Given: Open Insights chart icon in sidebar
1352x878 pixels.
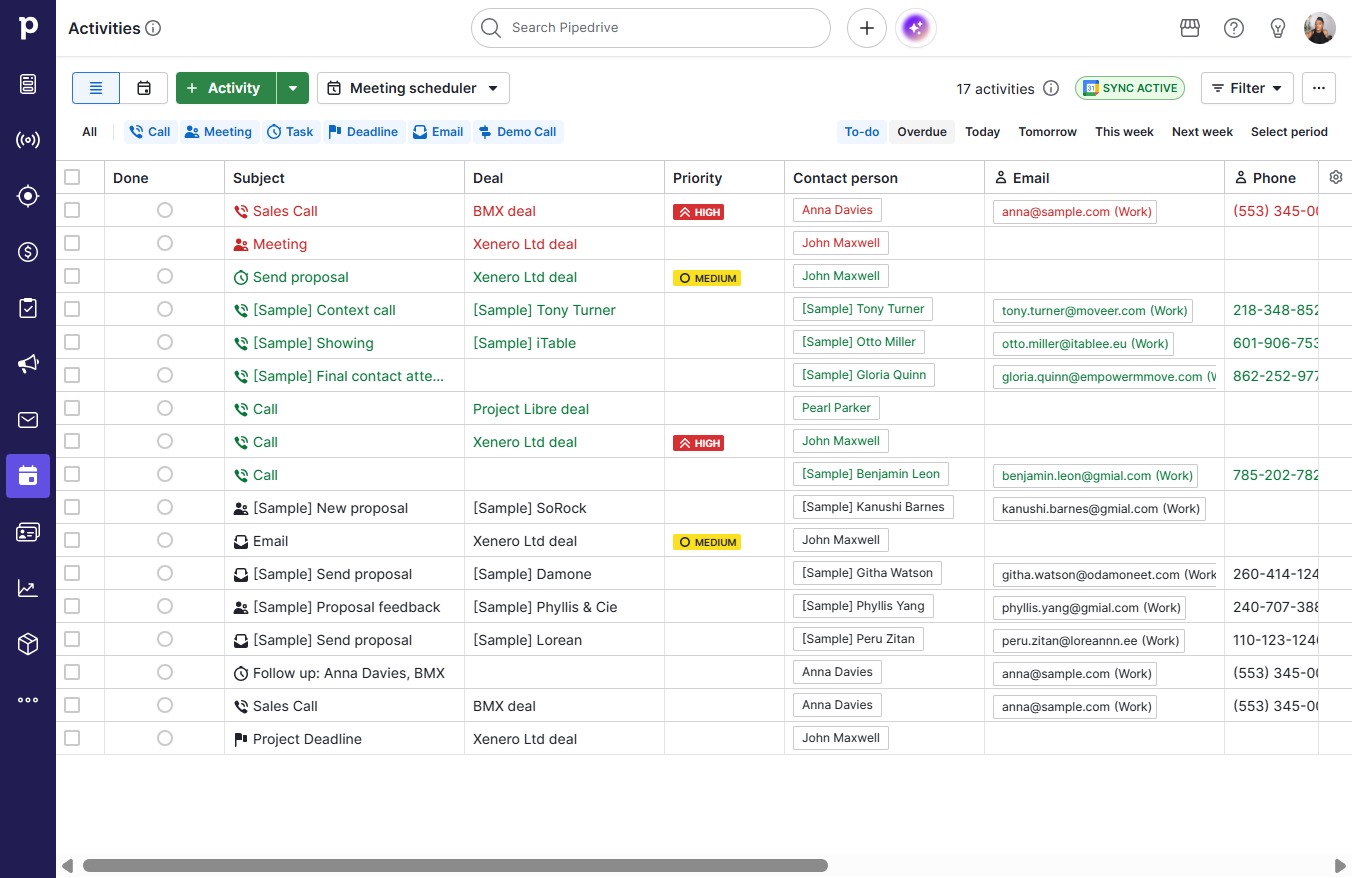Looking at the screenshot, I should click(x=28, y=588).
